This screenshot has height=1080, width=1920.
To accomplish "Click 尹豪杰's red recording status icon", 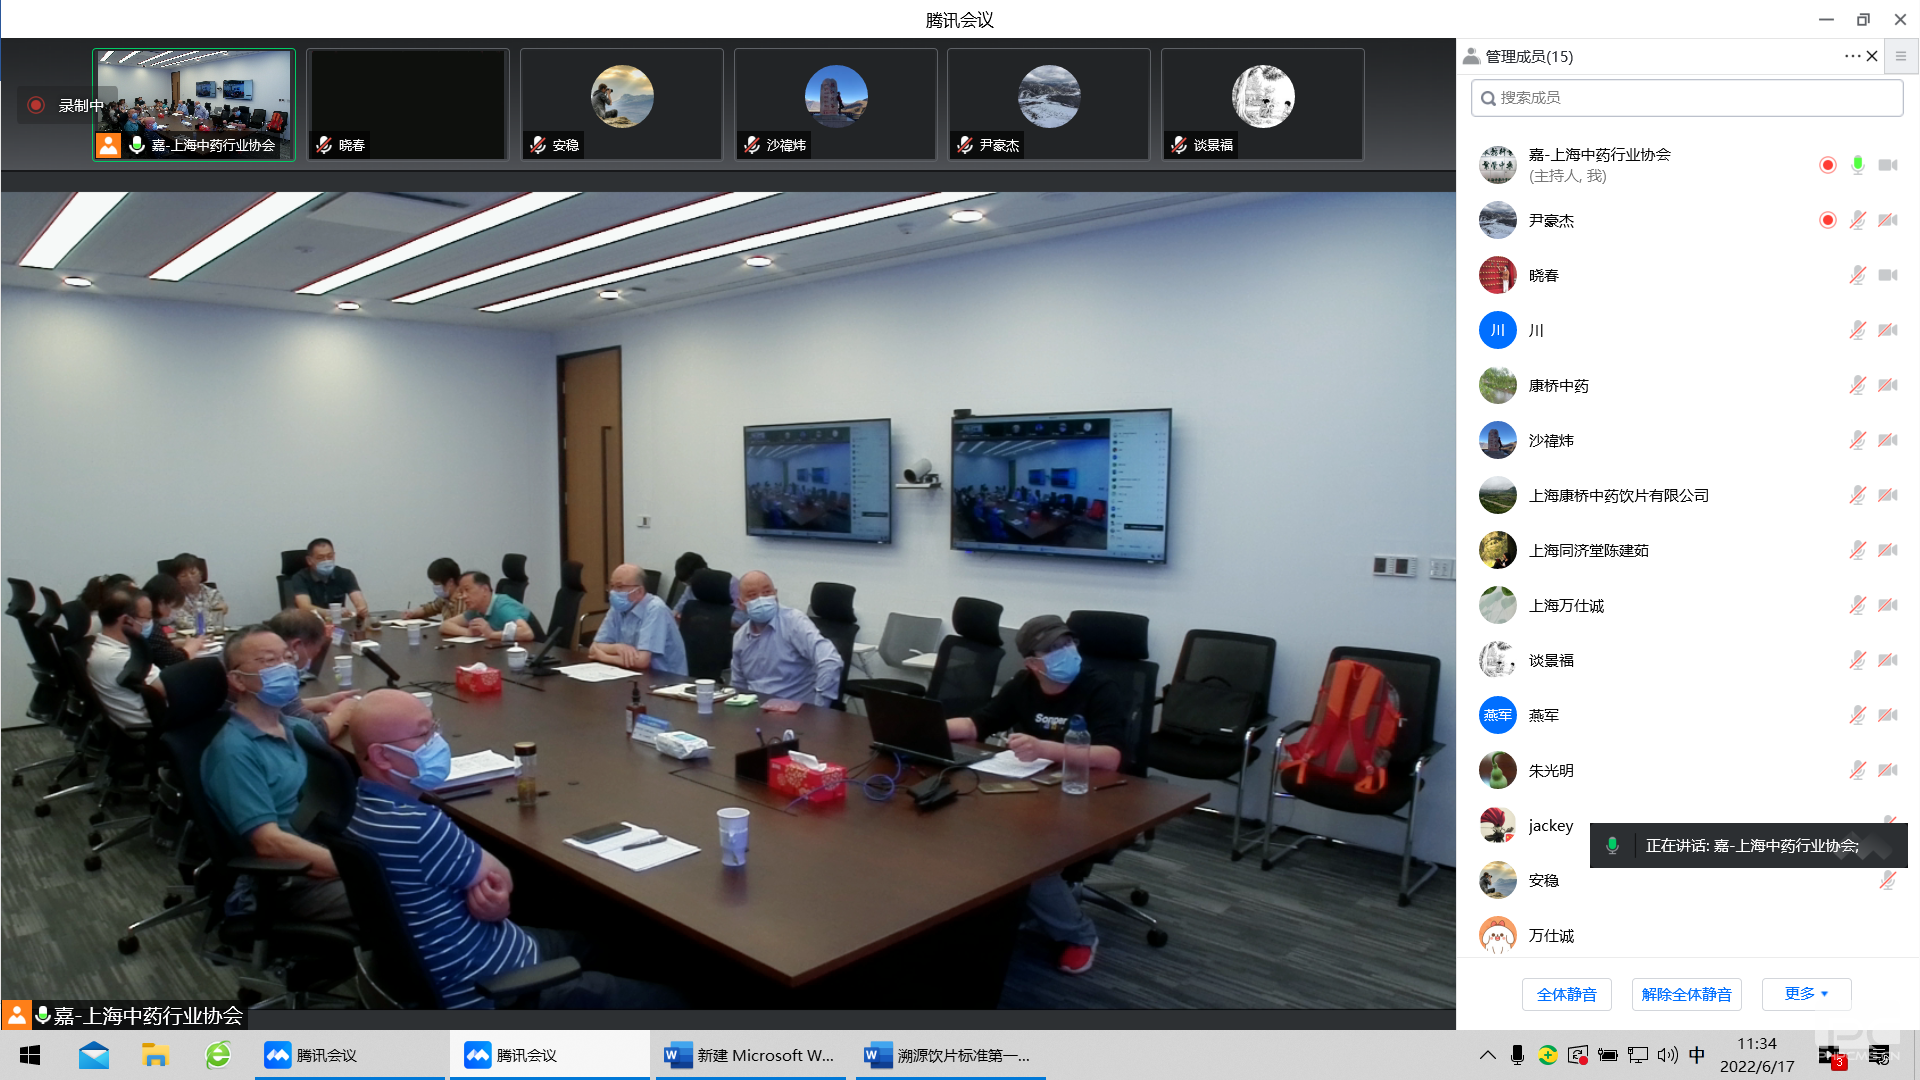I will pyautogui.click(x=1827, y=220).
